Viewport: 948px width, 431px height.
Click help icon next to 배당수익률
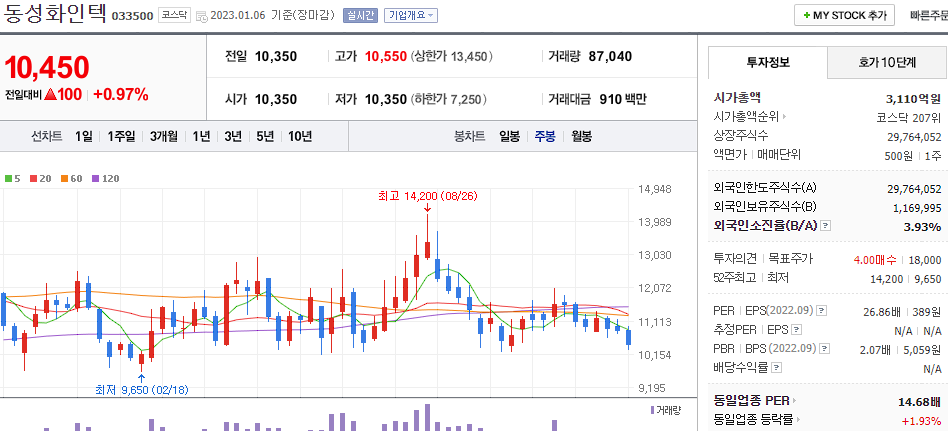click(x=777, y=368)
